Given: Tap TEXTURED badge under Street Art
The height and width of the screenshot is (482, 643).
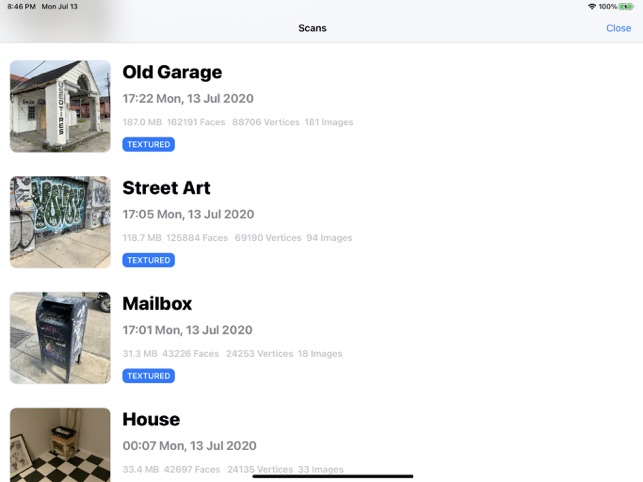Looking at the screenshot, I should (x=148, y=261).
